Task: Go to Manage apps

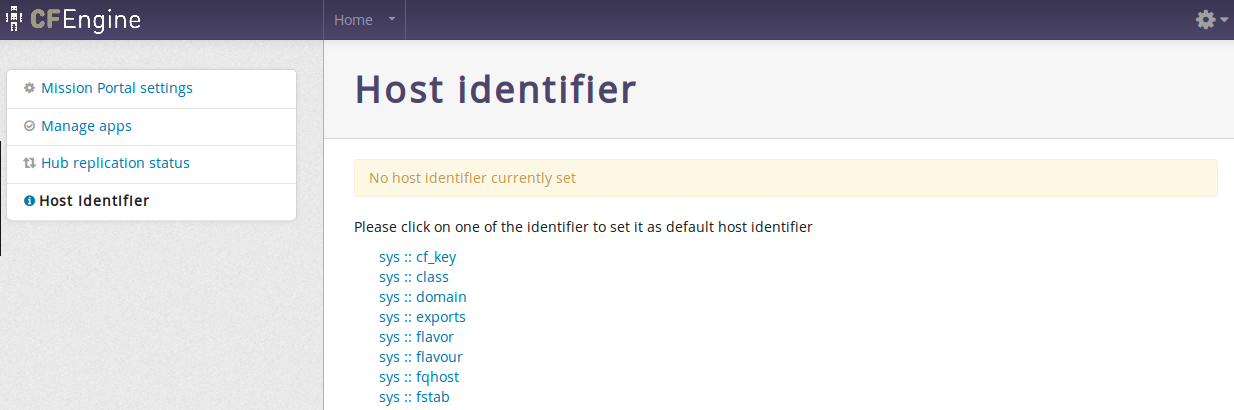Action: click(86, 126)
